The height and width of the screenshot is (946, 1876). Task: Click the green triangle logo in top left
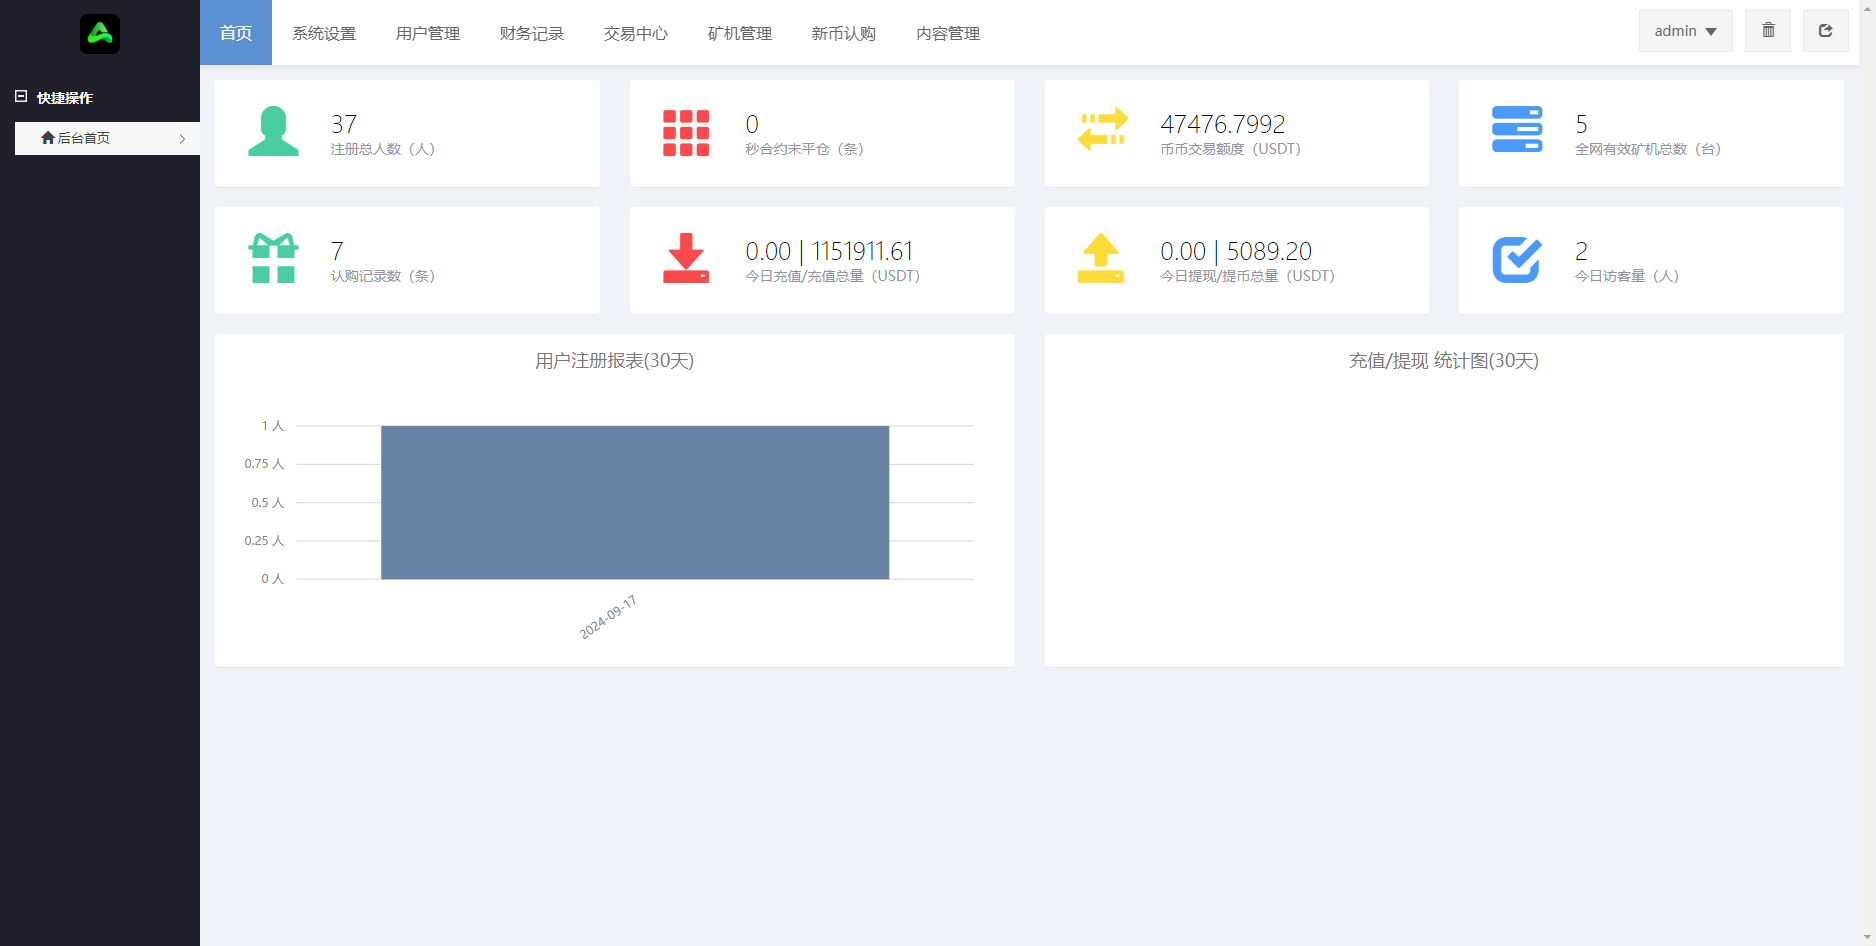click(99, 33)
